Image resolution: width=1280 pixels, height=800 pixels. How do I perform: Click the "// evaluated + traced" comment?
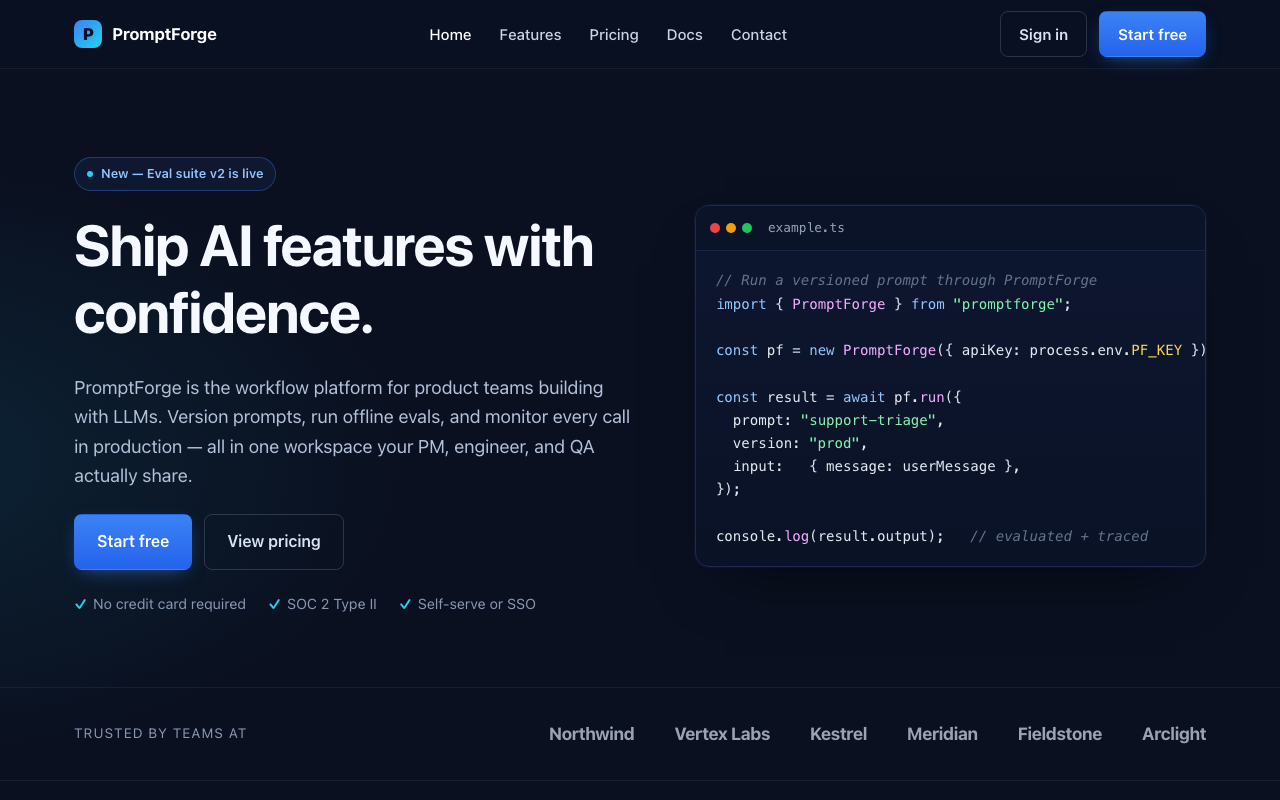(1059, 536)
